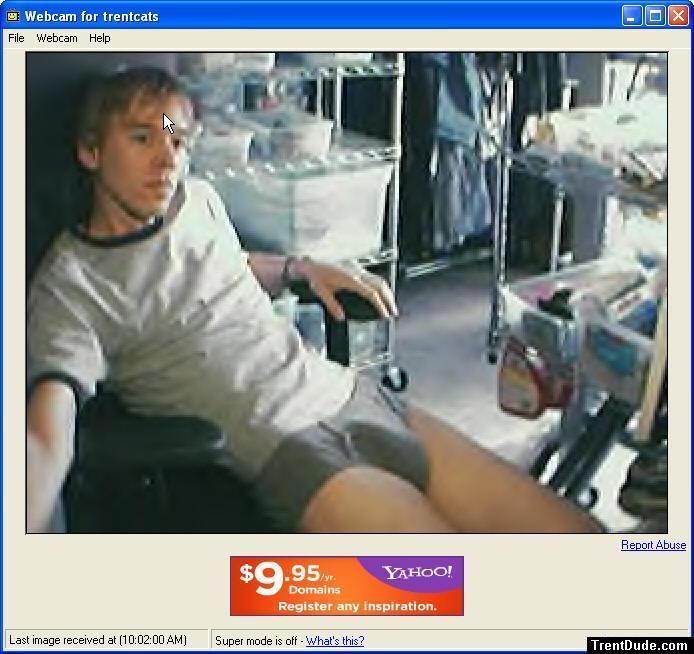694x654 pixels.
Task: Click the Yahoo! logo in the ad banner
Action: [417, 573]
